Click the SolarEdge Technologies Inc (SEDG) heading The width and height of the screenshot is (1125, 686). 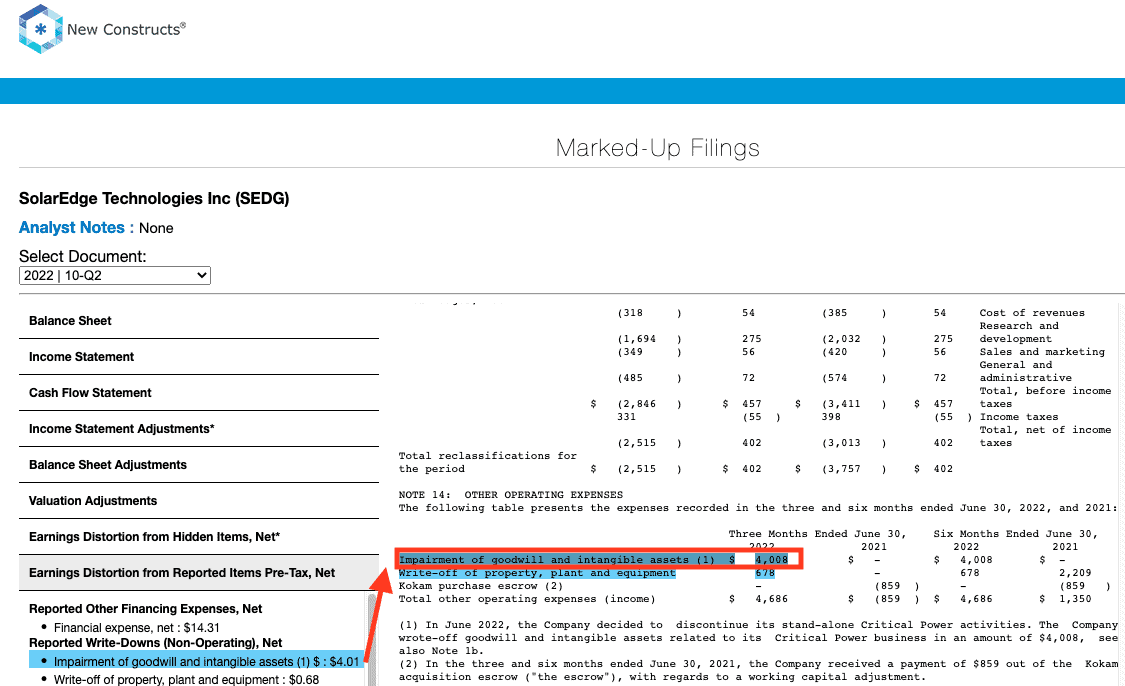pos(154,199)
